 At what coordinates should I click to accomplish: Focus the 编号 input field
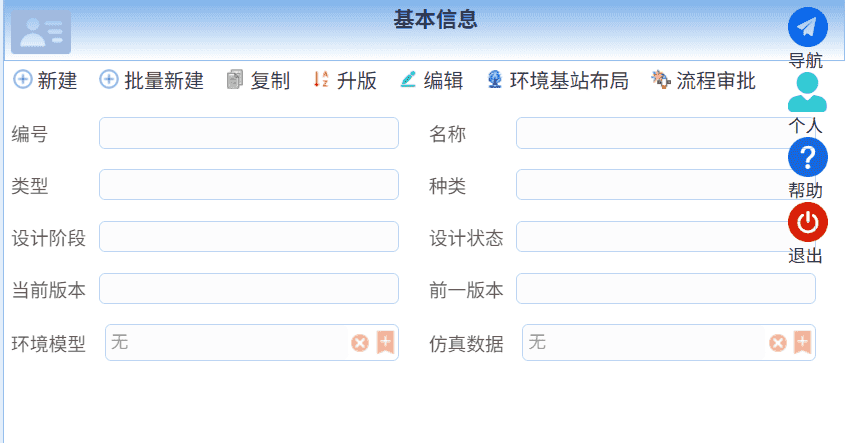pyautogui.click(x=248, y=133)
